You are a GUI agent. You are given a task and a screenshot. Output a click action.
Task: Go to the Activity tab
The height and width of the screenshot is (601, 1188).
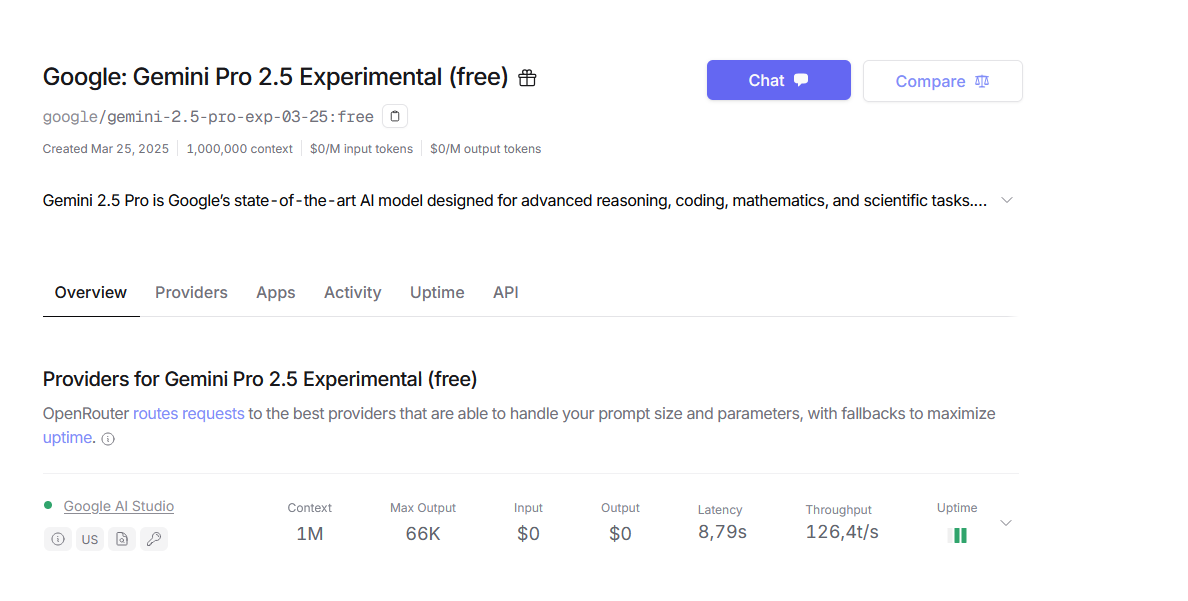[352, 293]
